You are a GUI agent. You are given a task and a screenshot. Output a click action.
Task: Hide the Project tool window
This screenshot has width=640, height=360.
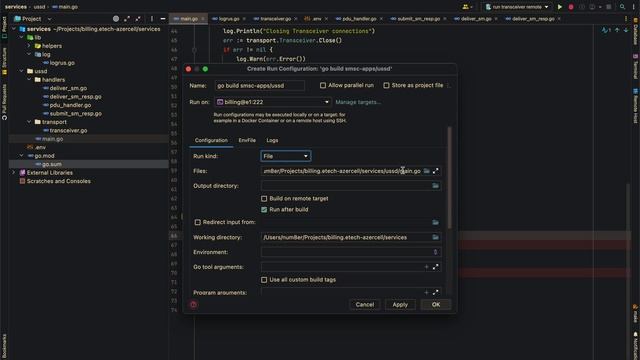click(x=162, y=19)
